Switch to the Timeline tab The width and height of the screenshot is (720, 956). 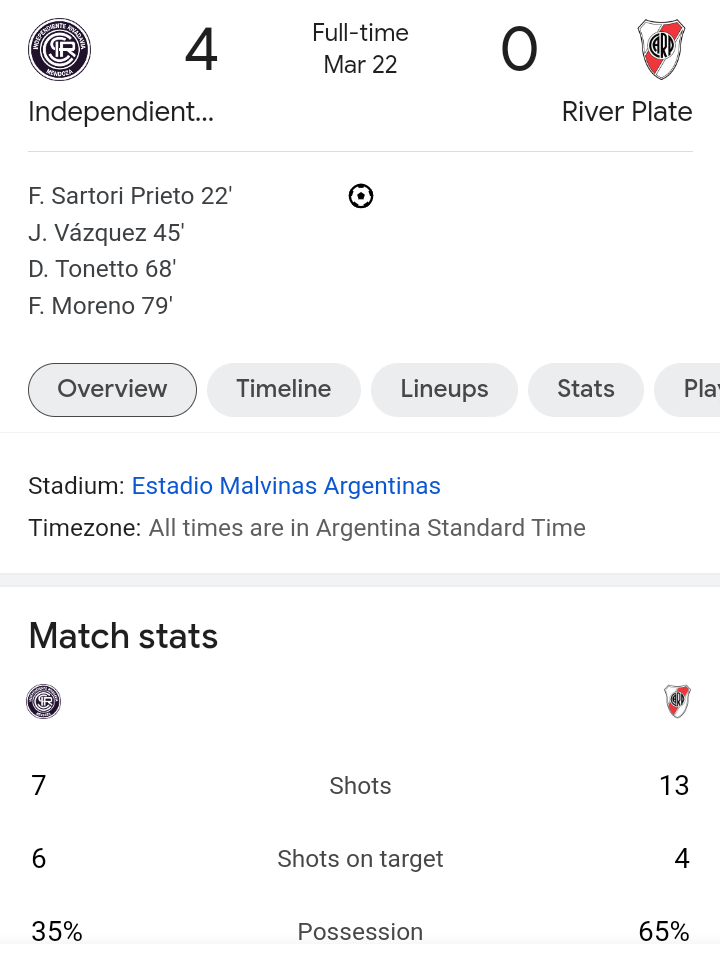coord(283,389)
